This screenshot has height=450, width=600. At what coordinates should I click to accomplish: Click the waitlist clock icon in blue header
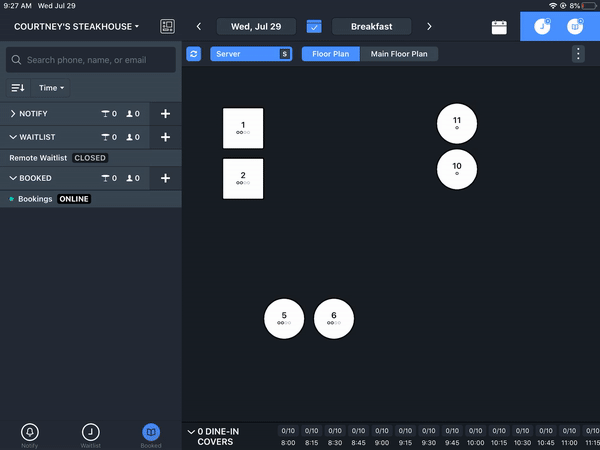pyautogui.click(x=542, y=26)
